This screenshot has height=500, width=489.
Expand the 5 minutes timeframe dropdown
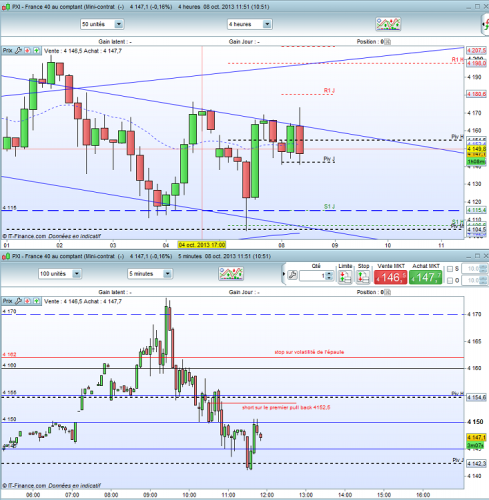coord(167,274)
